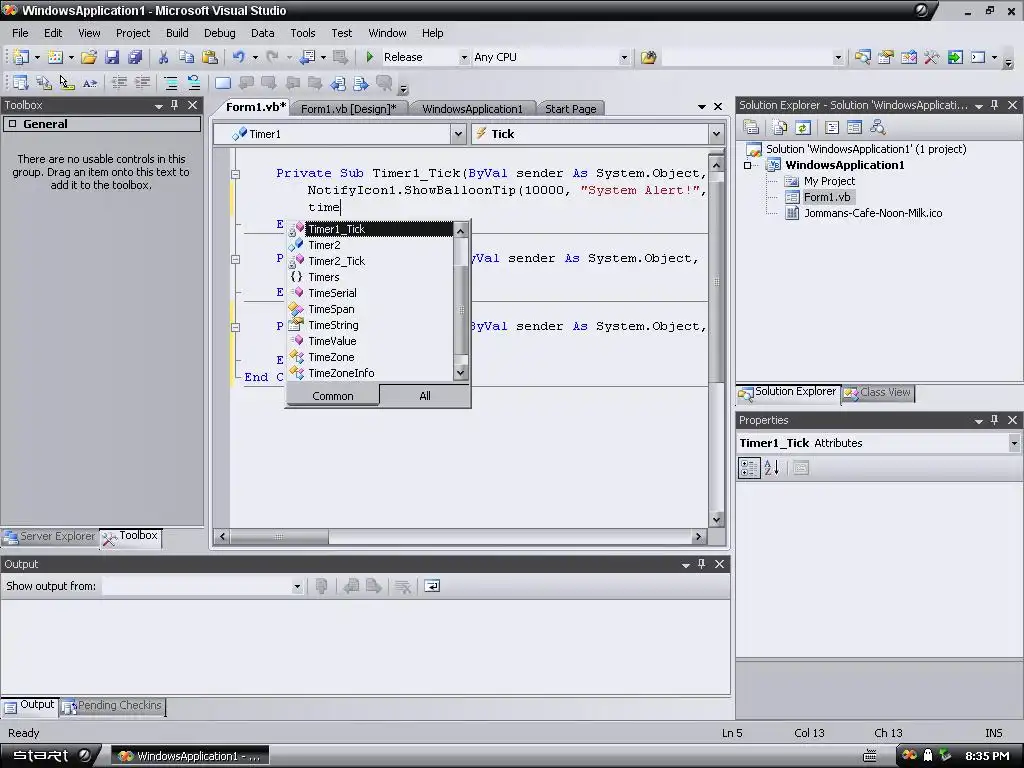Open the Release configuration dropdown
1024x768 pixels.
(464, 57)
